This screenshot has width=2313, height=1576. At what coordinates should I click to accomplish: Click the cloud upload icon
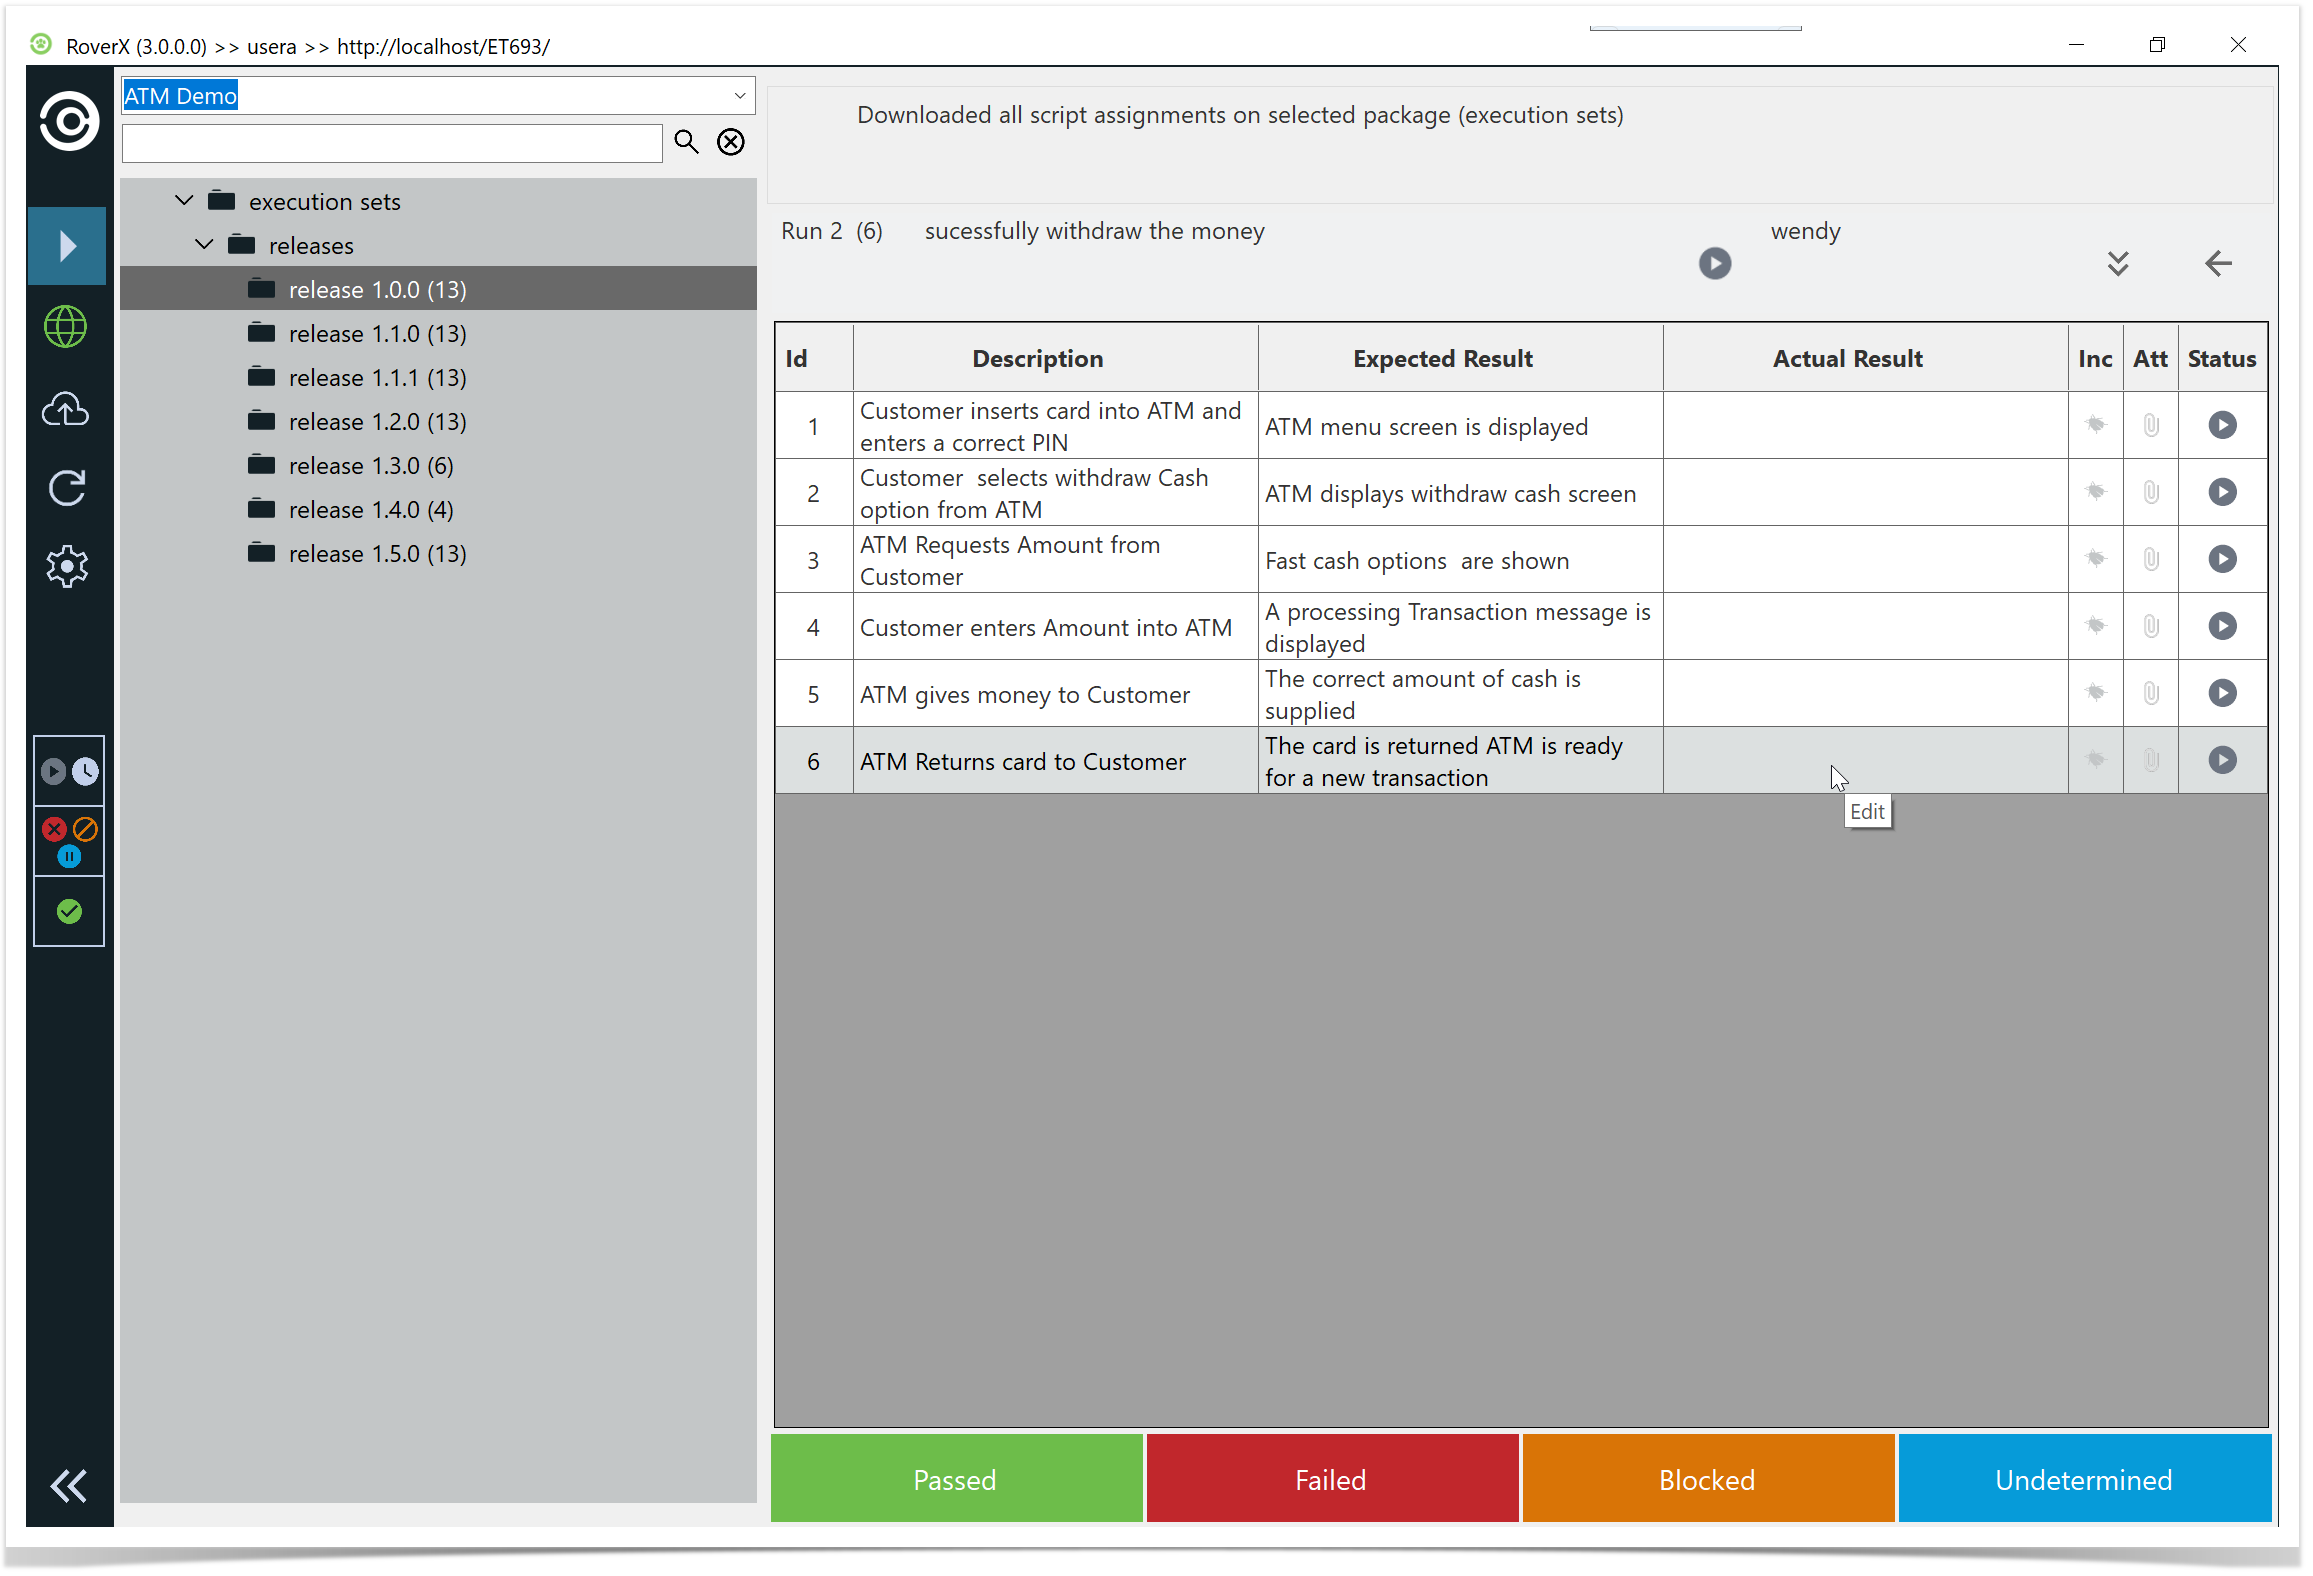(66, 408)
